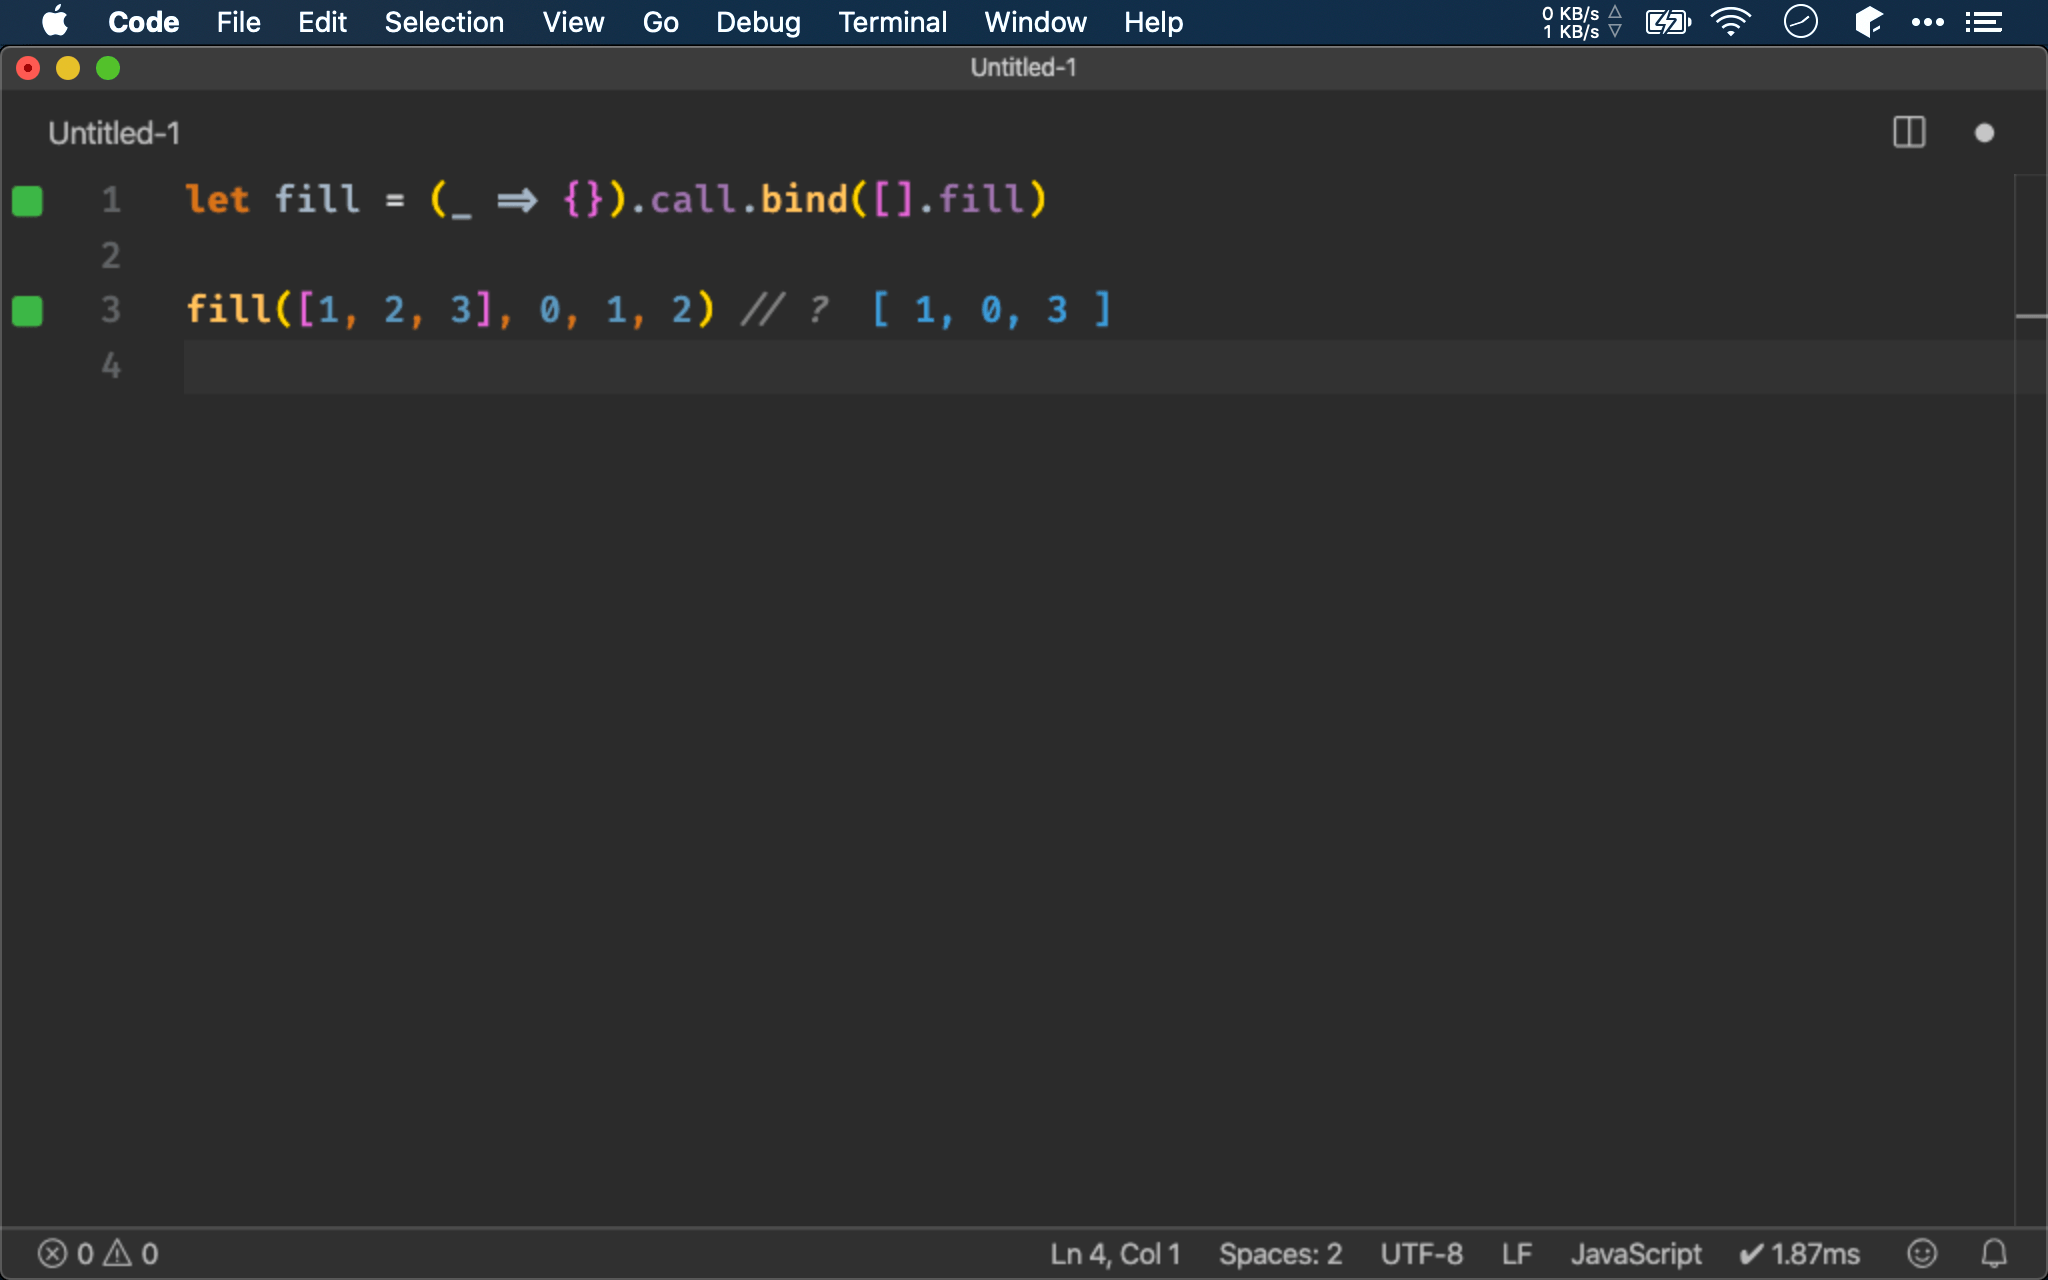This screenshot has height=1280, width=2048.
Task: Open the Wi-Fi menu bar icon
Action: [x=1730, y=22]
